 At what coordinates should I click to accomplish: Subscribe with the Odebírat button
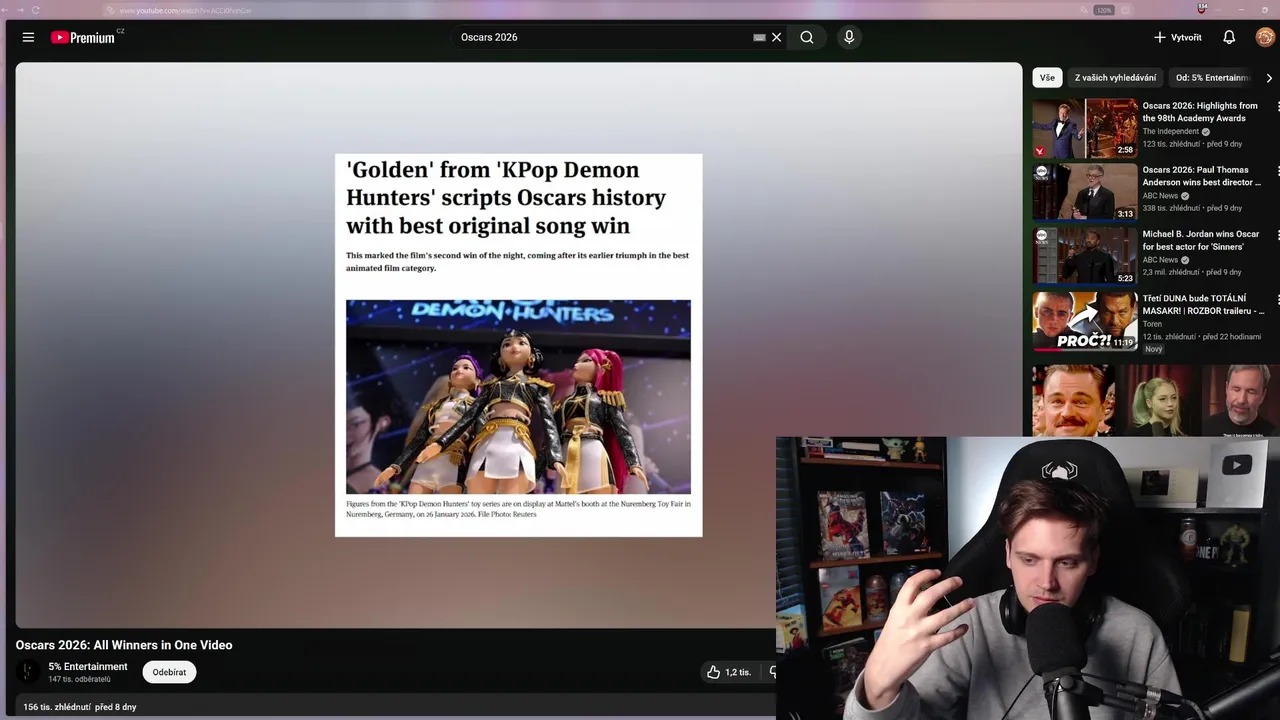[169, 672]
